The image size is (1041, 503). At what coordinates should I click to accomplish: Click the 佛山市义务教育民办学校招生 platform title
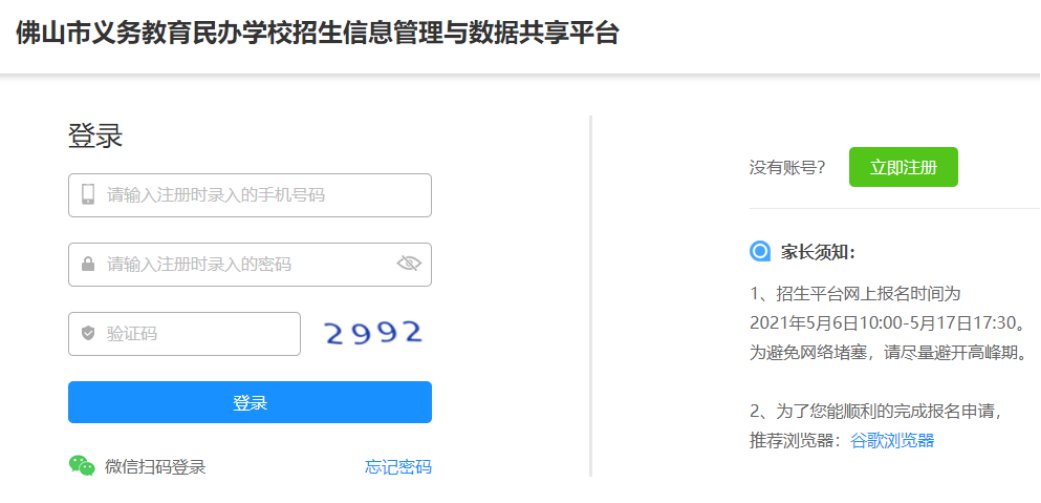pos(317,34)
